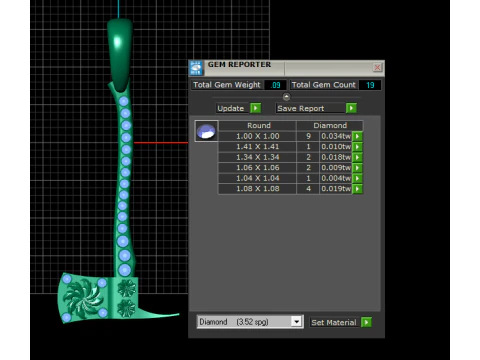Select the 1.04 X 1.04 size cell

click(257, 178)
